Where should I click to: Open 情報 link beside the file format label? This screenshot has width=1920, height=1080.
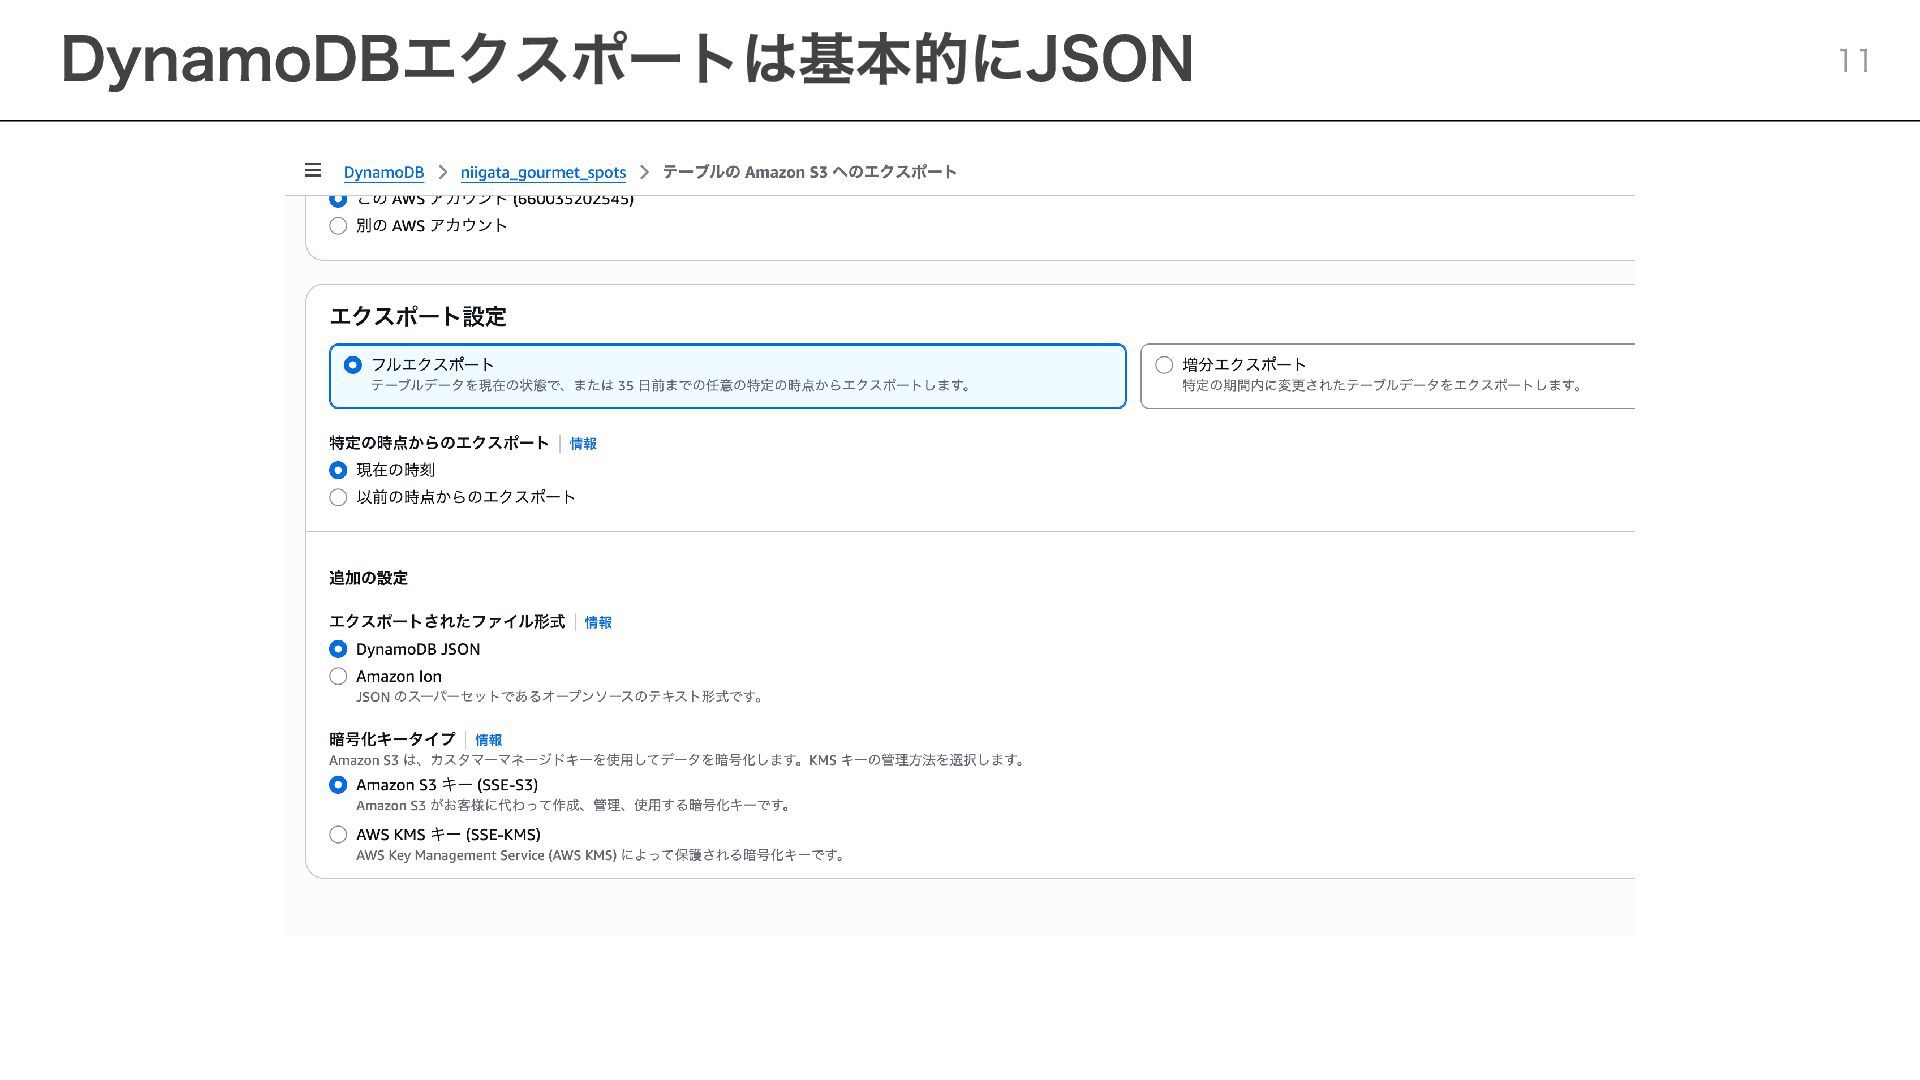pyautogui.click(x=598, y=622)
